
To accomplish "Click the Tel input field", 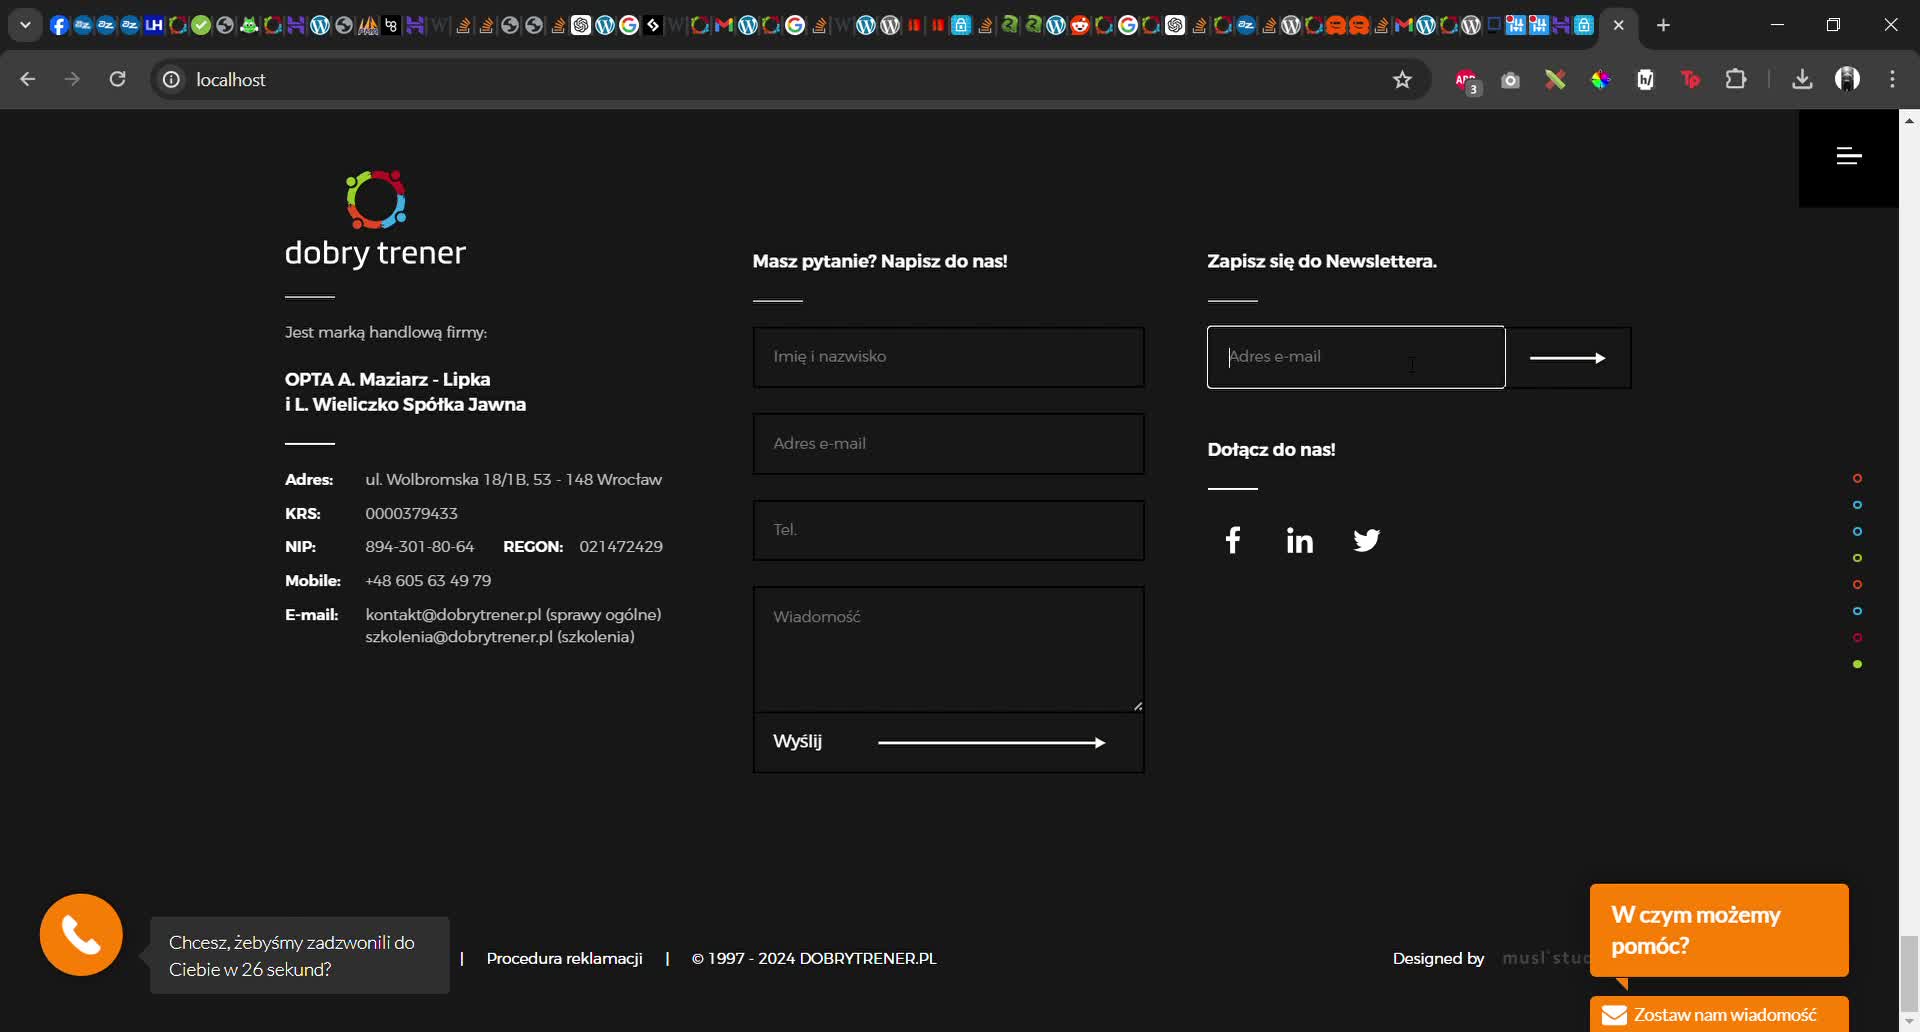I will tap(948, 530).
